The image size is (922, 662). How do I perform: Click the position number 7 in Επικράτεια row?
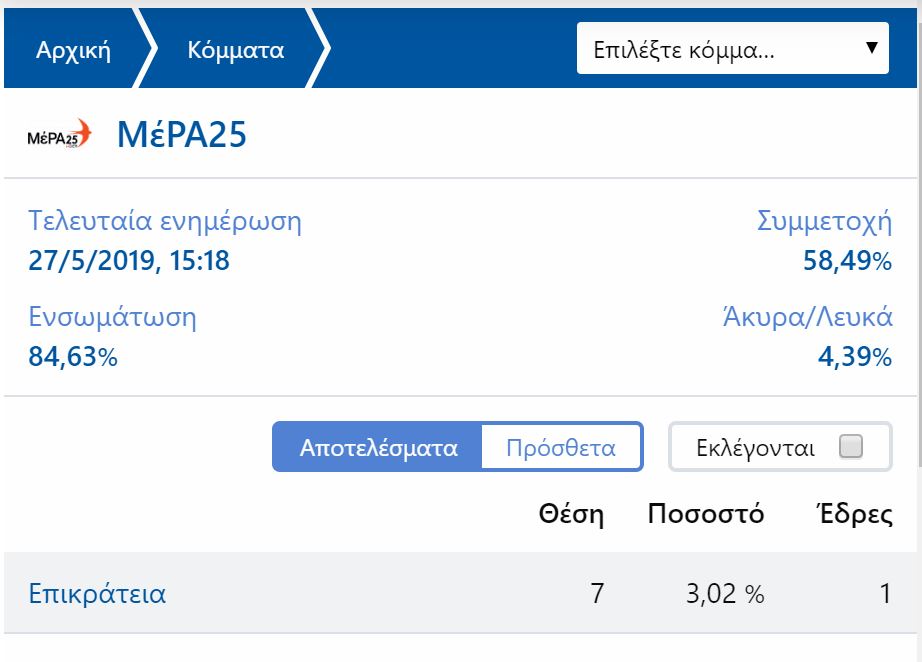(x=597, y=594)
